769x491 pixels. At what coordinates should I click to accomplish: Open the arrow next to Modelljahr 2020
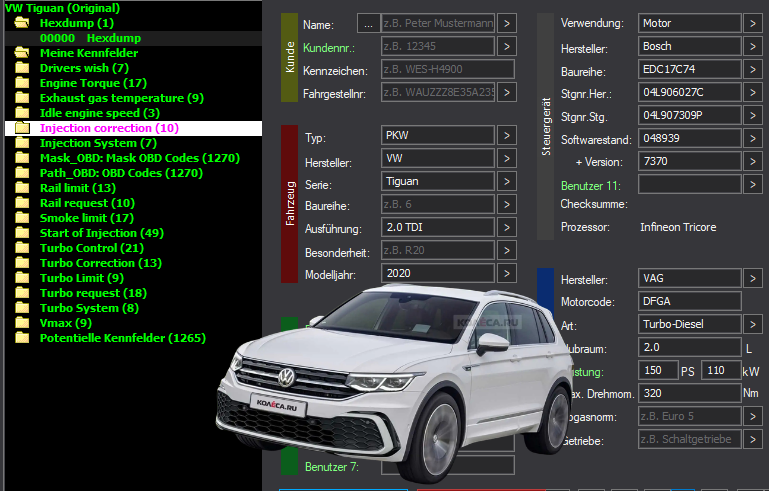(x=507, y=273)
